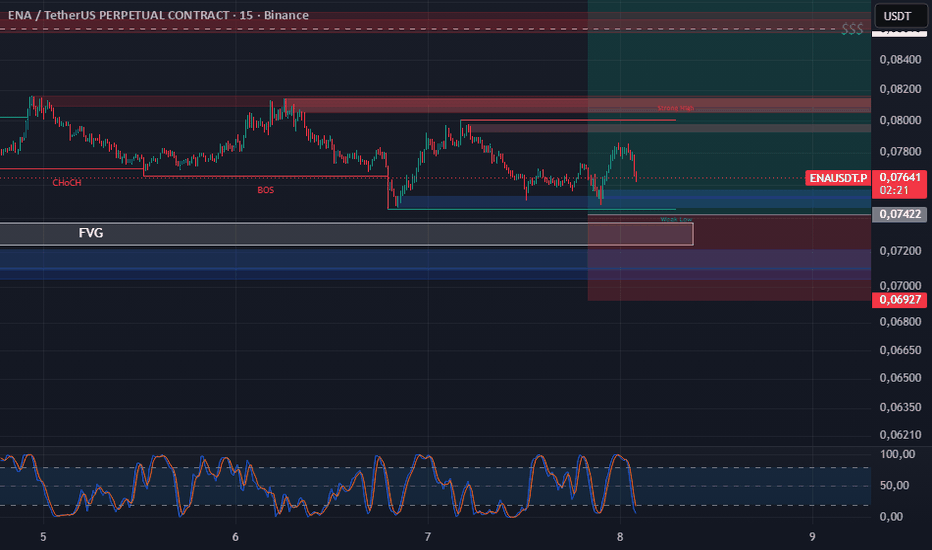Click the 0,07422 entry price label

[x=899, y=214]
